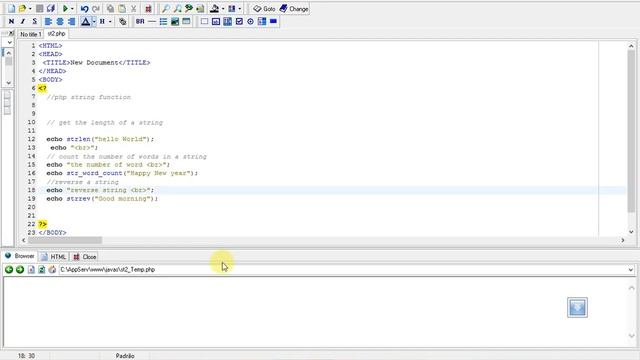Align text right

coord(72,21)
